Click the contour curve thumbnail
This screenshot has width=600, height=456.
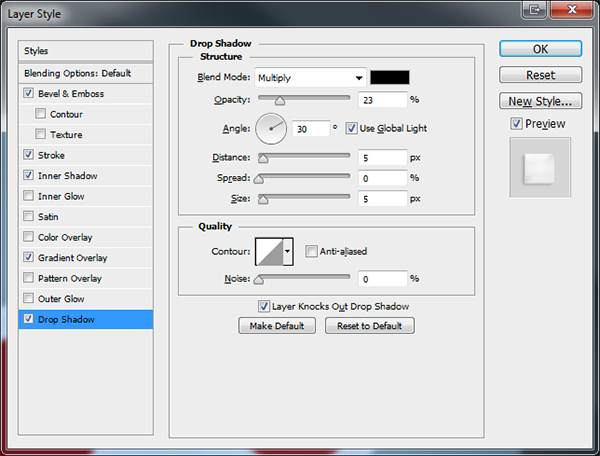pos(269,251)
